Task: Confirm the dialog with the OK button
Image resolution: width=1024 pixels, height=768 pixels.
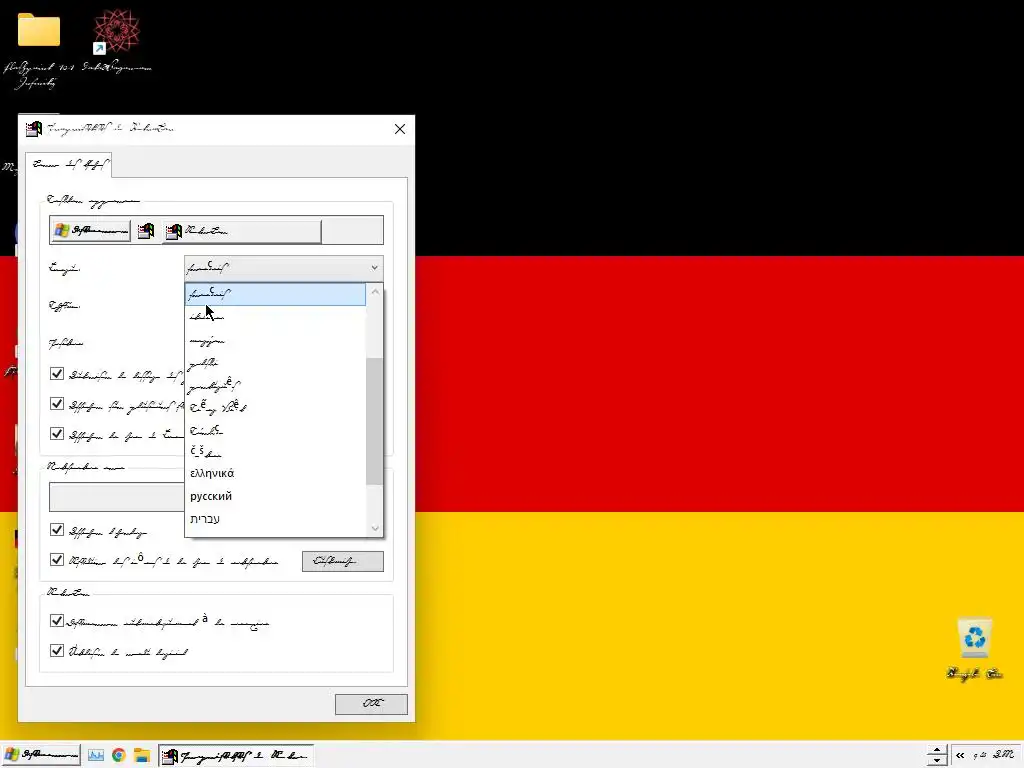Action: point(372,704)
